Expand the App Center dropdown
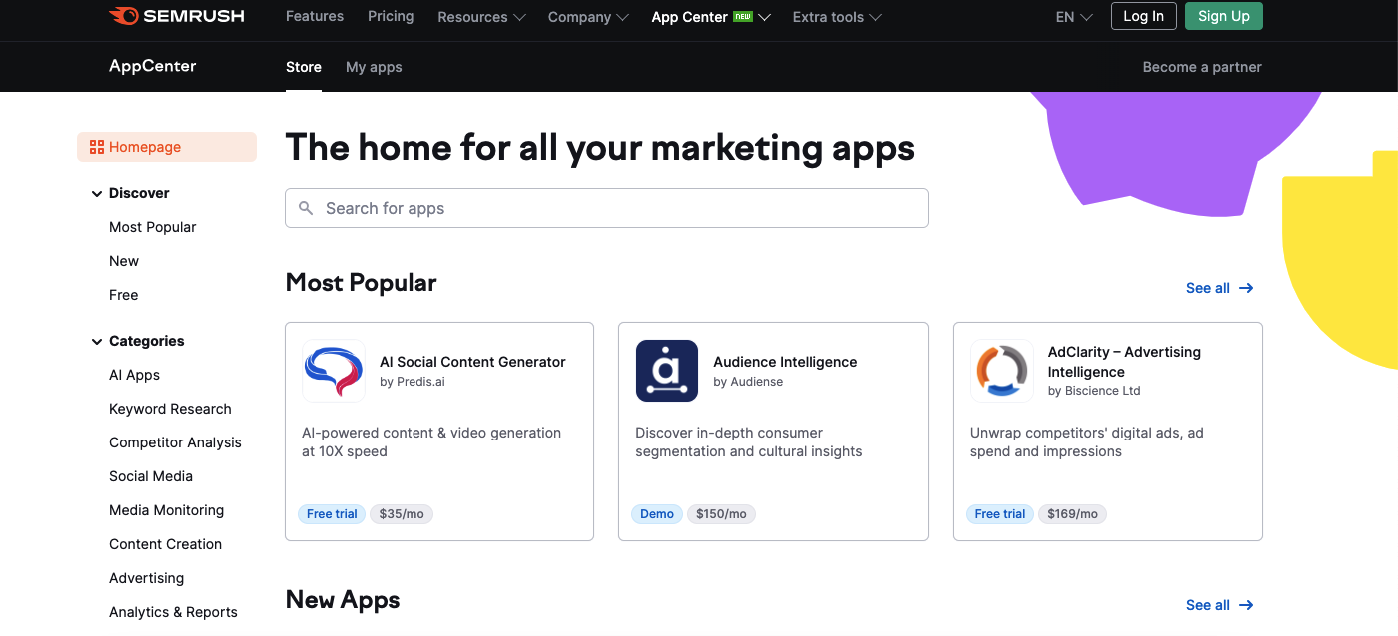 [x=711, y=17]
